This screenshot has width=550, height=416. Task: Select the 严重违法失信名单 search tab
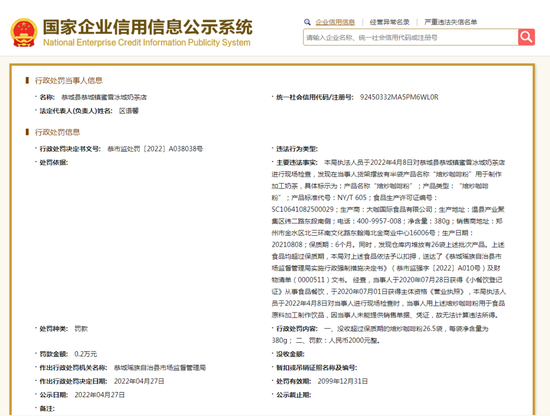point(450,22)
